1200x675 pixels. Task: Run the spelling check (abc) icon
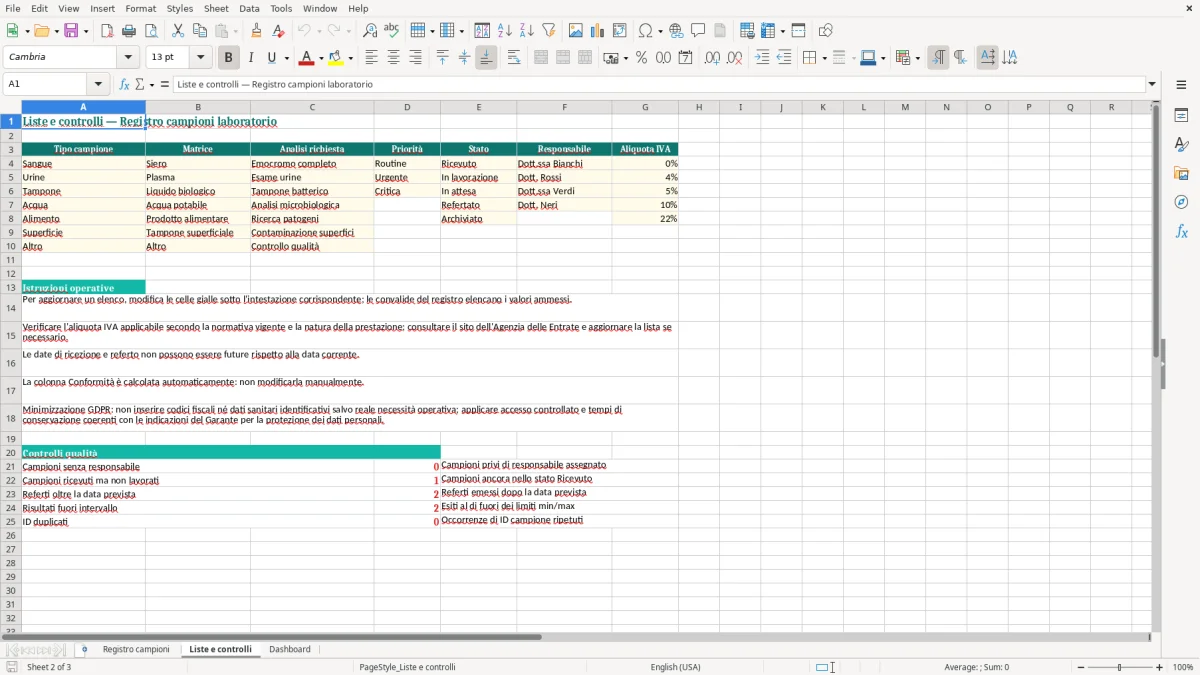[x=392, y=31]
